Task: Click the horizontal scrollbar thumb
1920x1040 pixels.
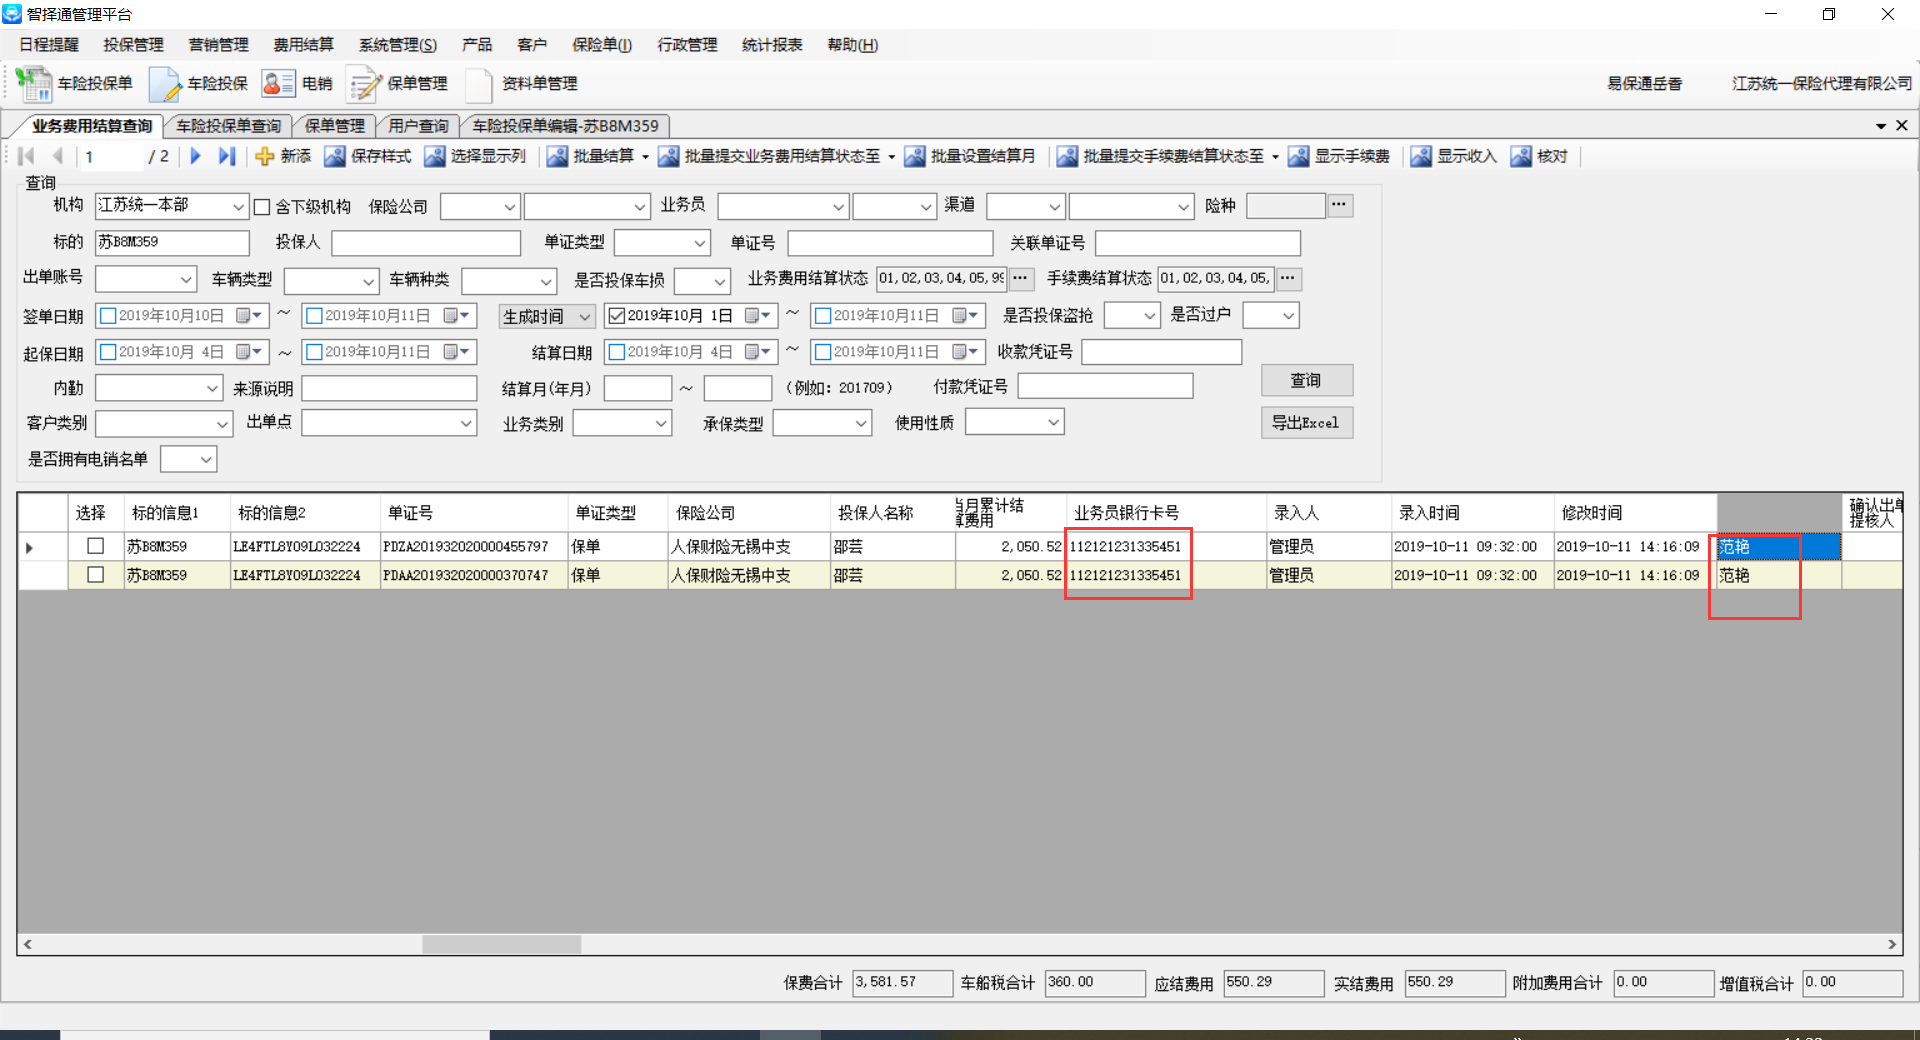Action: 501,944
